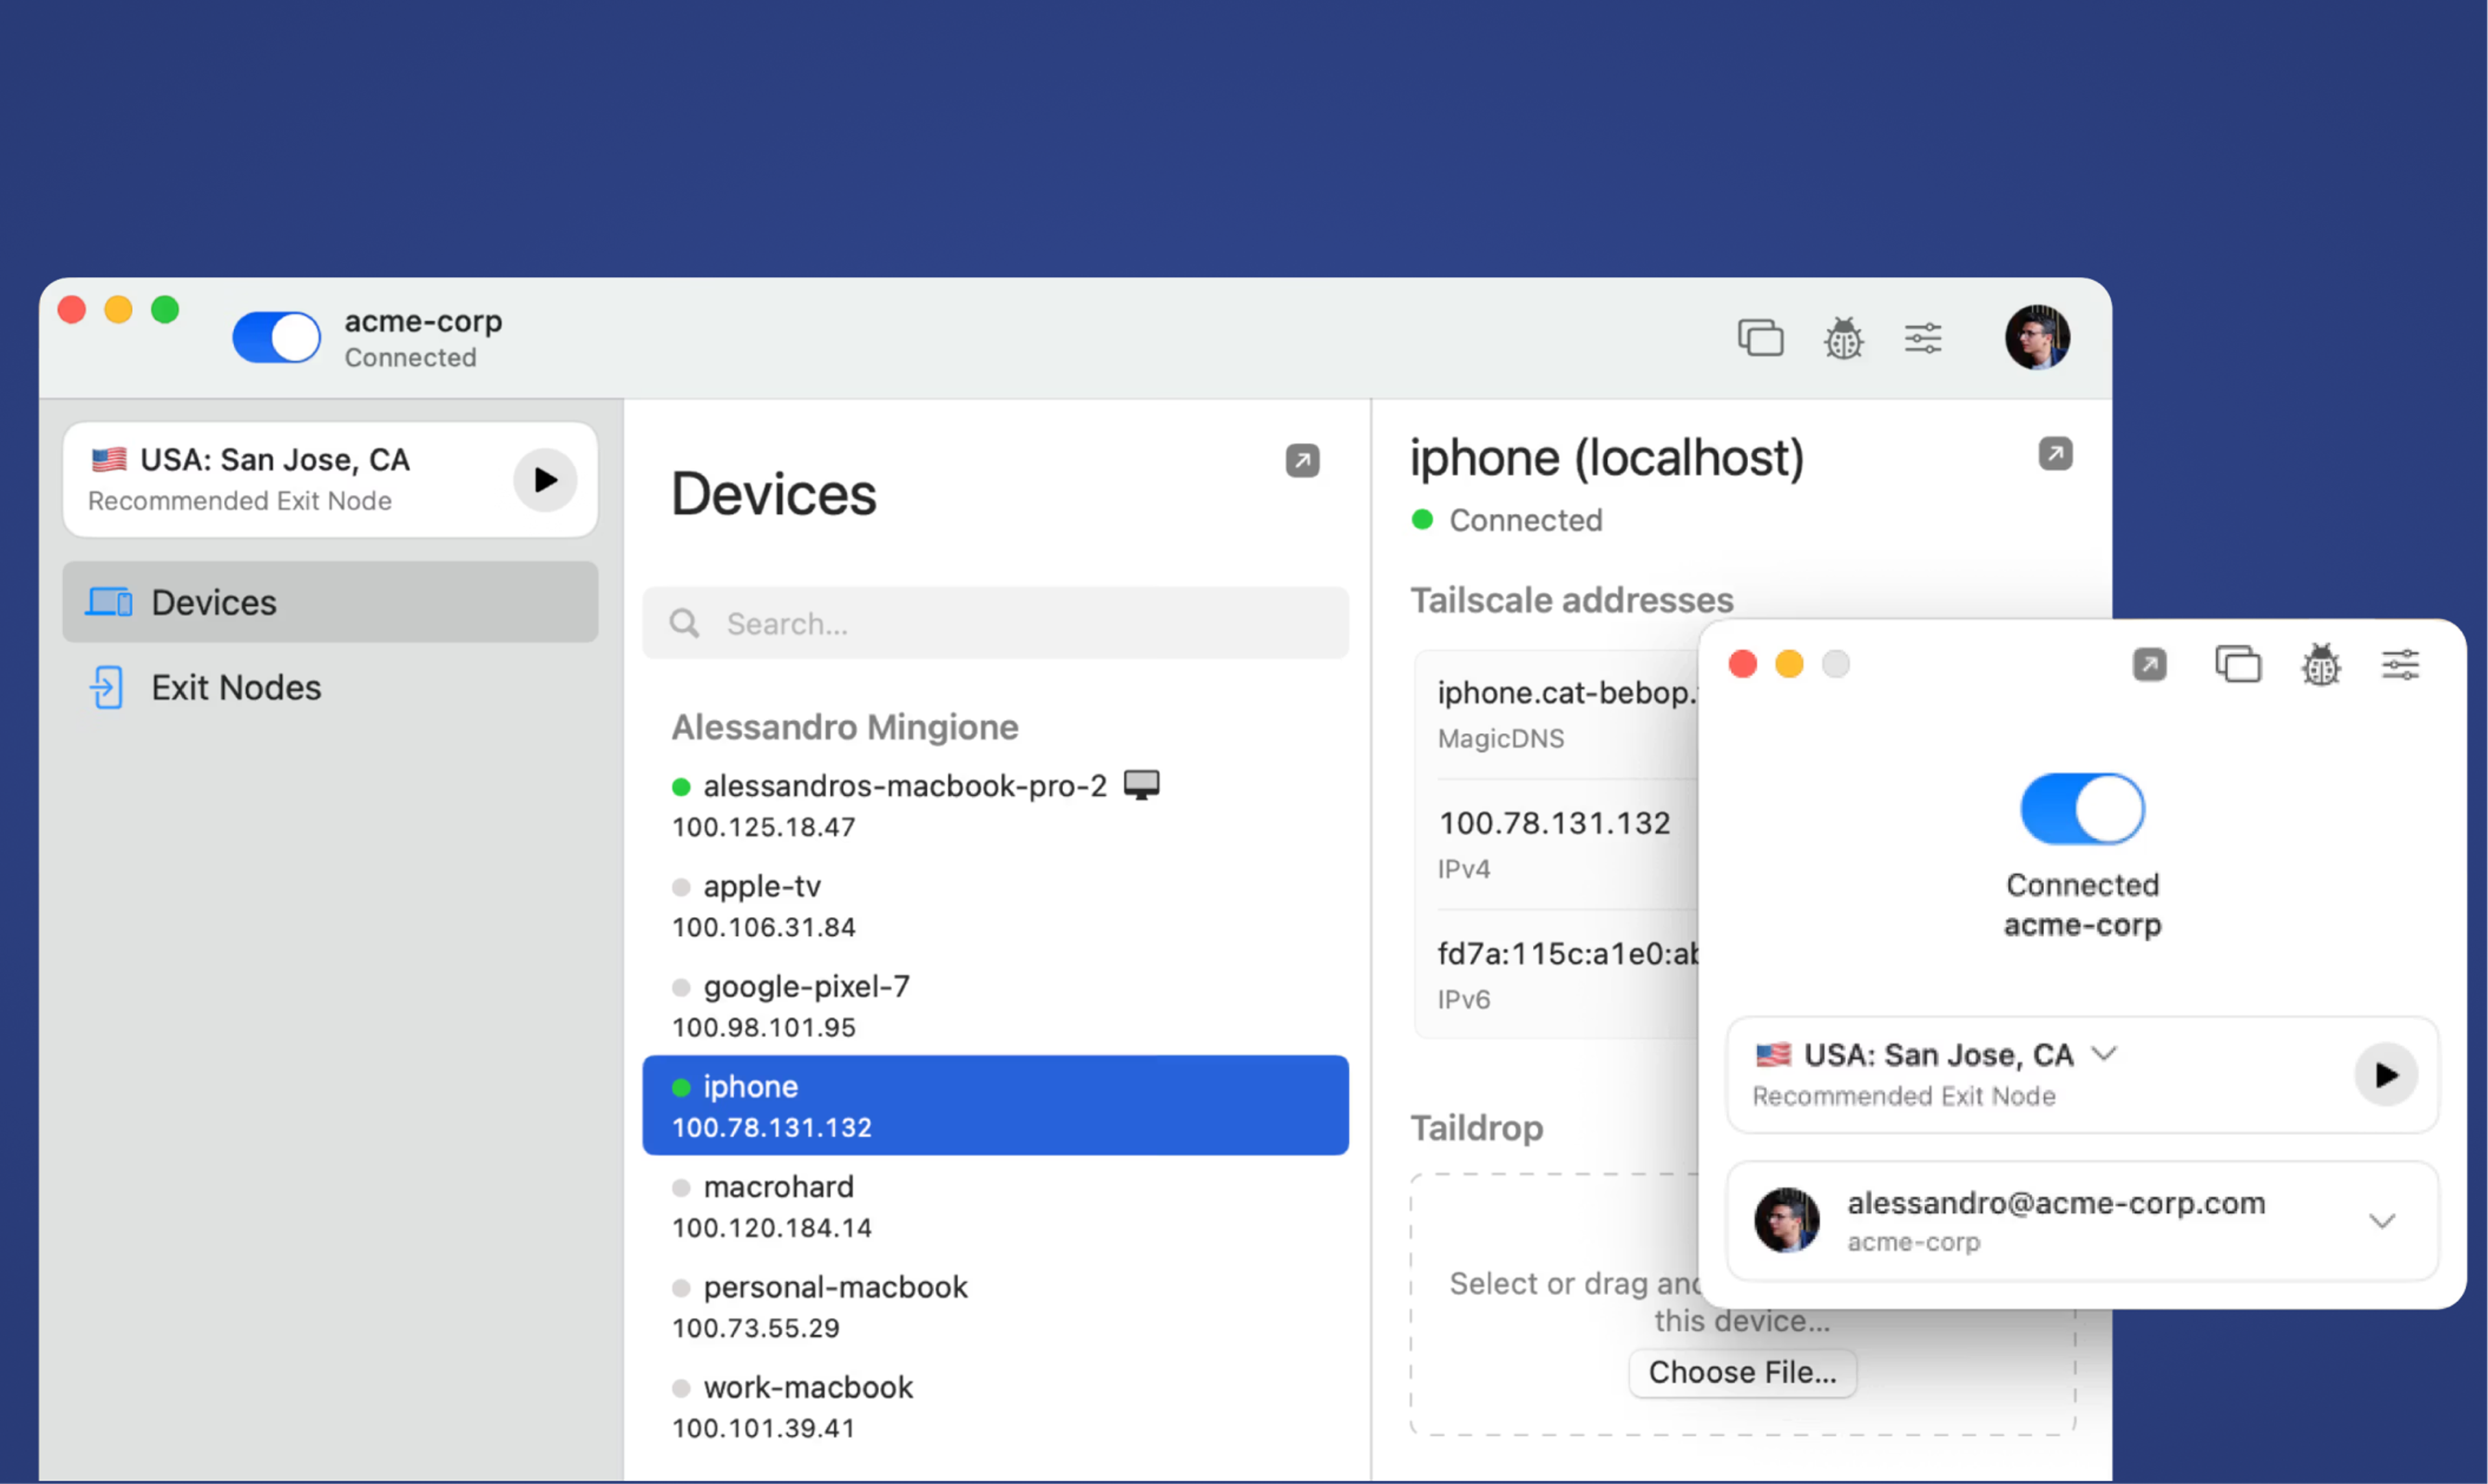Click the 100.98.101.95 address text
Screen dimensions: 2488x1484
coord(763,1027)
